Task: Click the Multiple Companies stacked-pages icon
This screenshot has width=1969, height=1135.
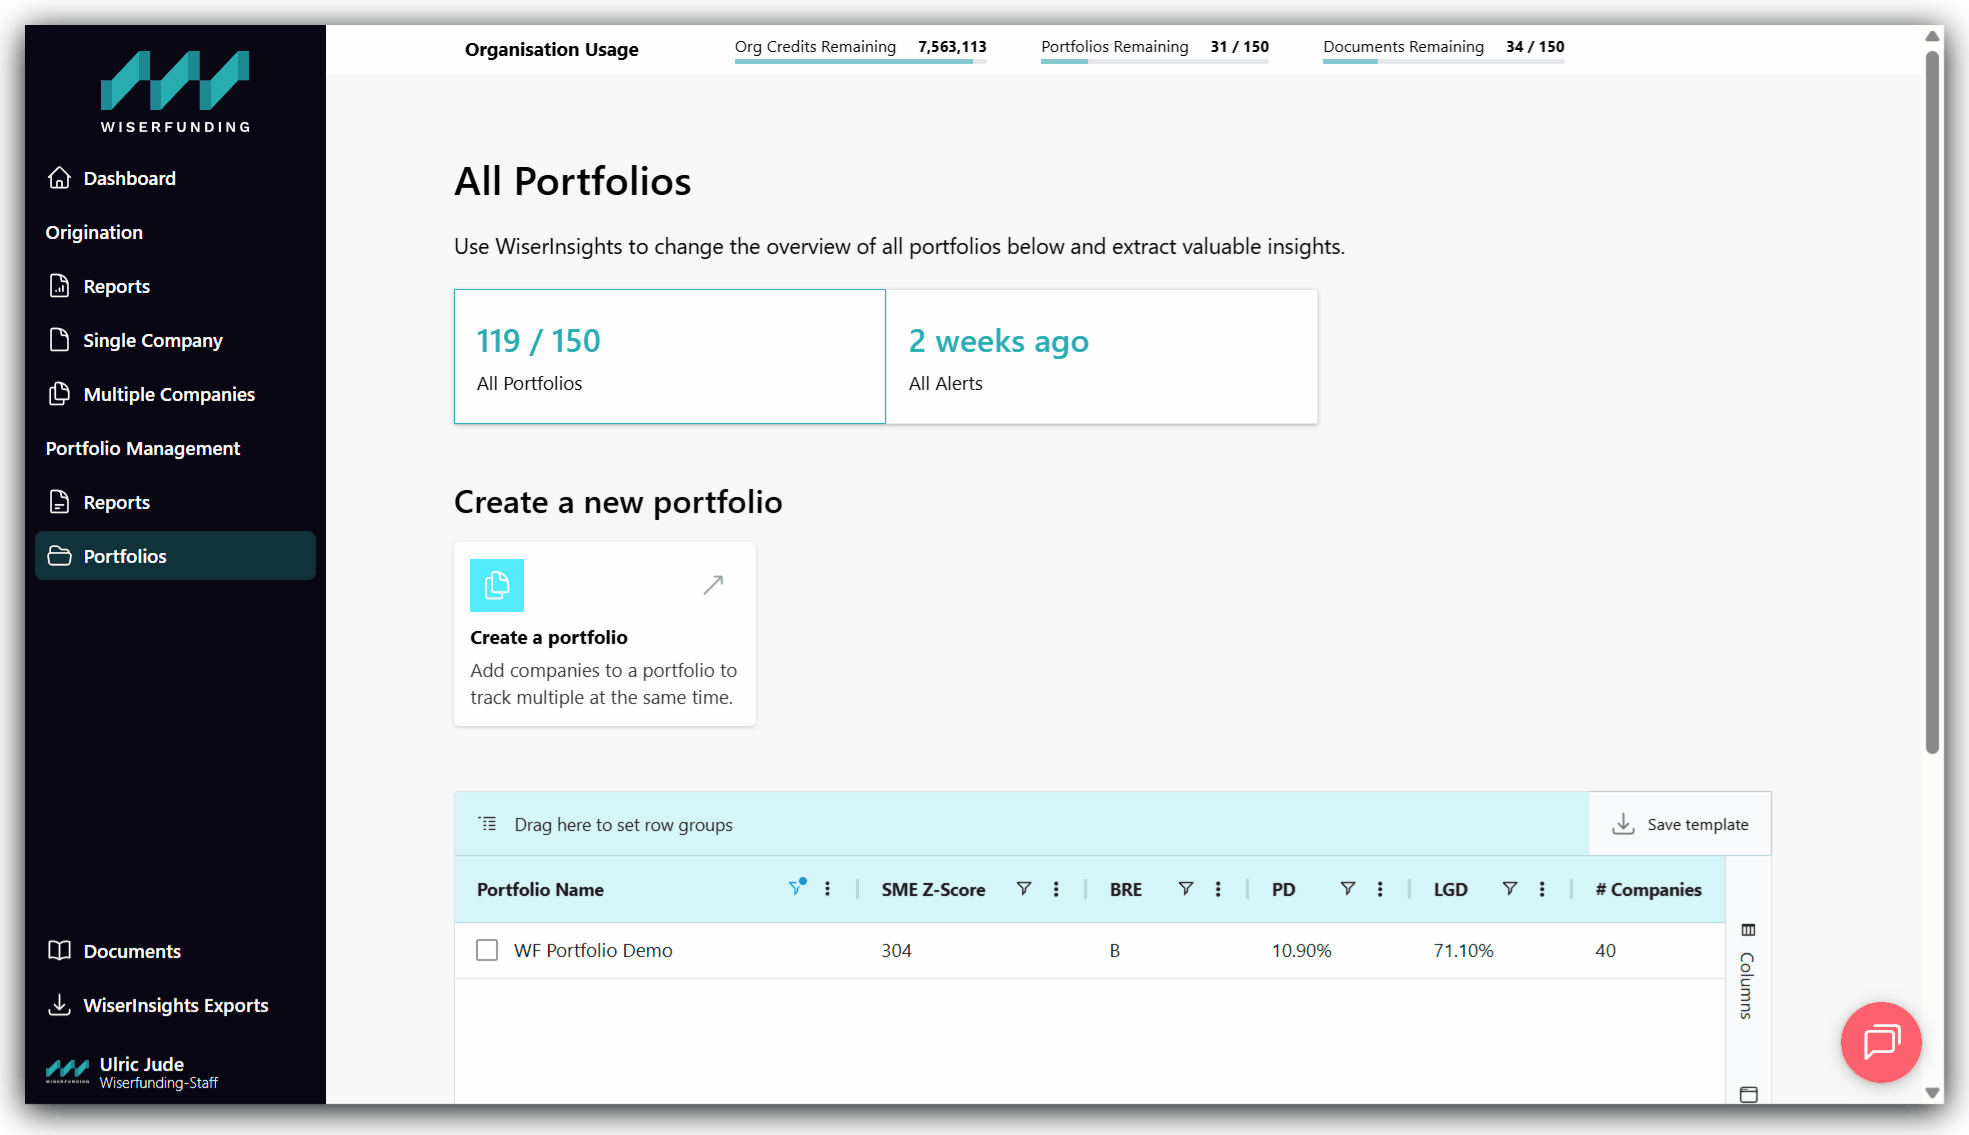Action: (60, 394)
